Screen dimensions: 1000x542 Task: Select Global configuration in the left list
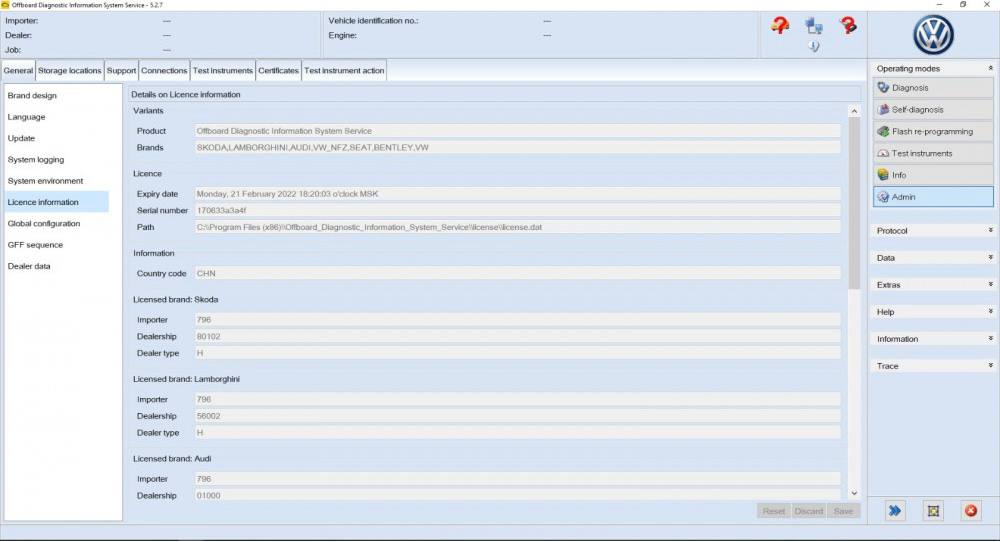(44, 224)
